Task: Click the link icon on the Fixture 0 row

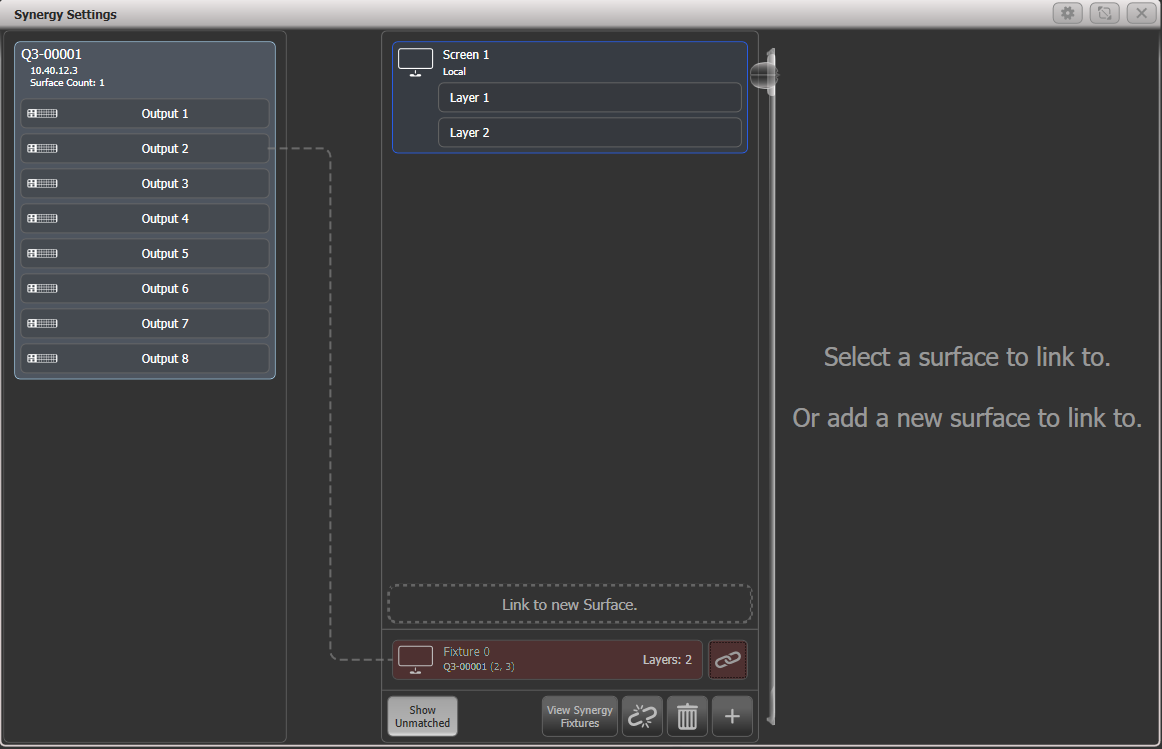Action: point(727,659)
